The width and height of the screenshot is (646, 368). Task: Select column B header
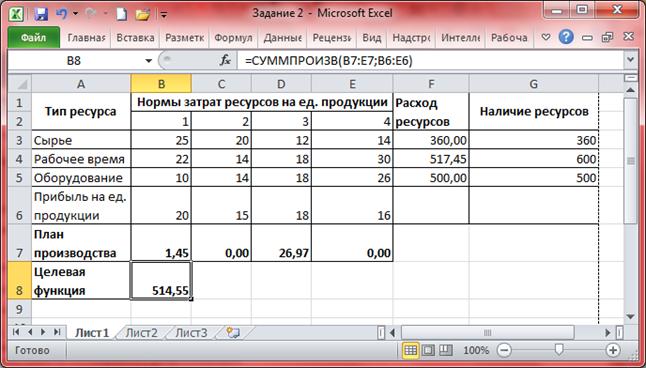click(161, 84)
